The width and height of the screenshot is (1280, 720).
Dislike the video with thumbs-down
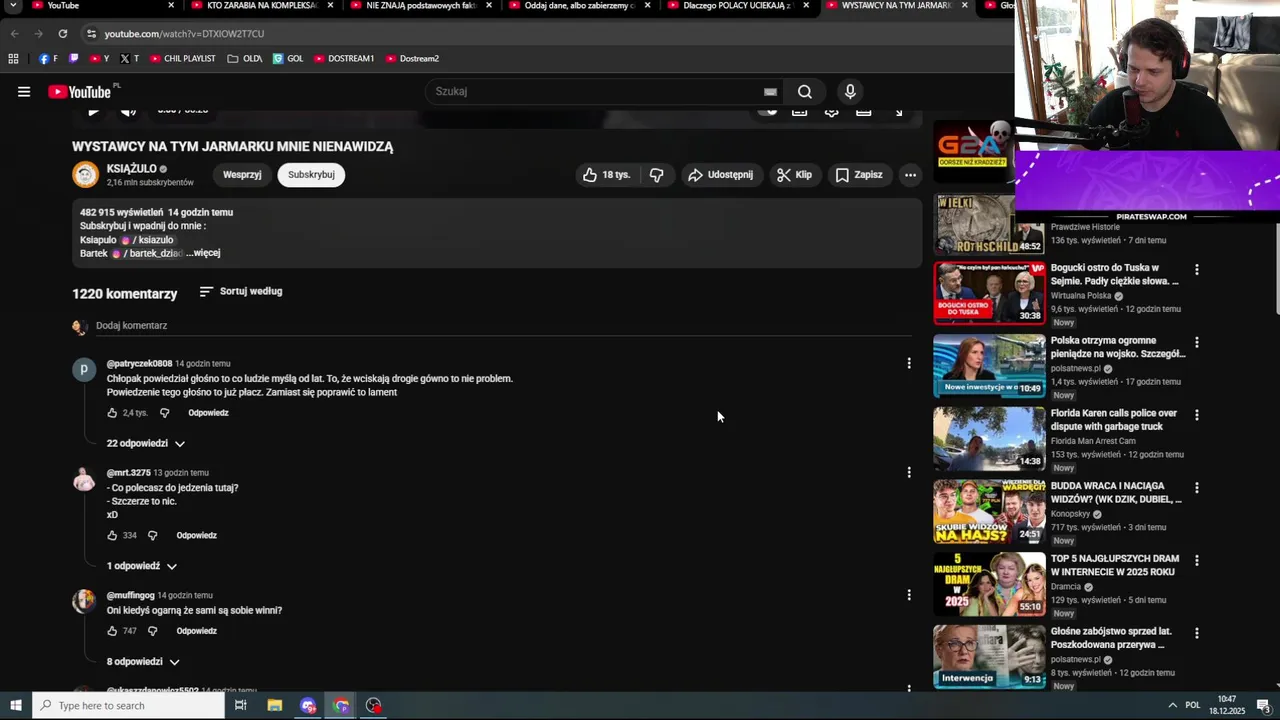[x=657, y=175]
